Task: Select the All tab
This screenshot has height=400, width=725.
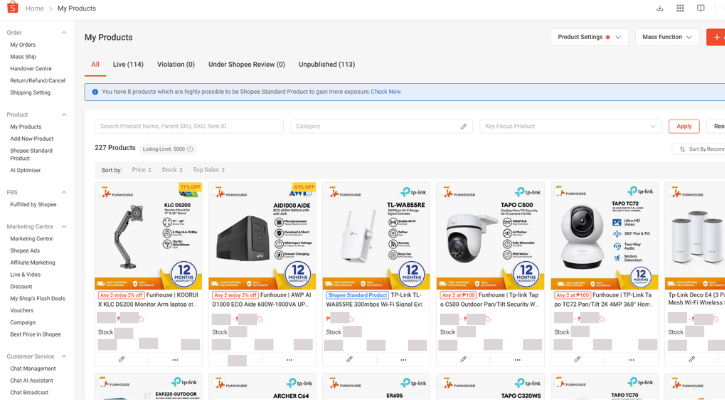Action: pyautogui.click(x=95, y=64)
